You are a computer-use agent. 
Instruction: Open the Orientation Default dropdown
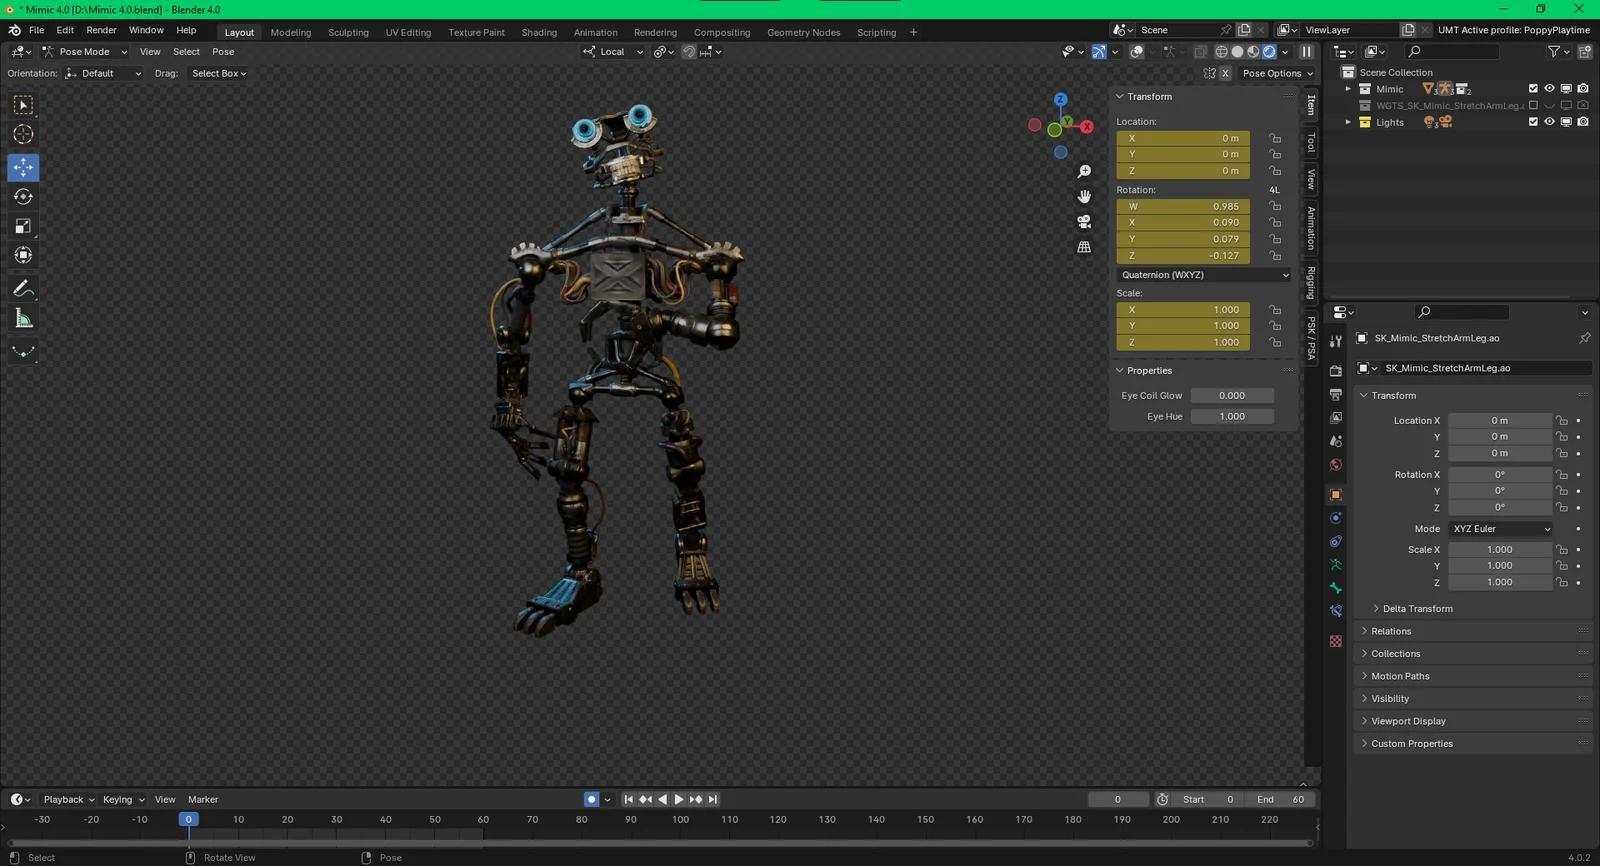(104, 73)
